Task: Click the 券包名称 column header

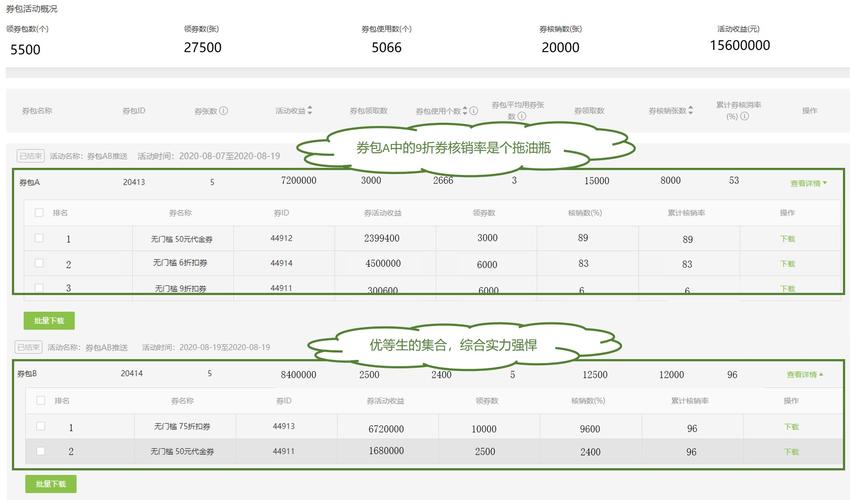Action: click(37, 111)
